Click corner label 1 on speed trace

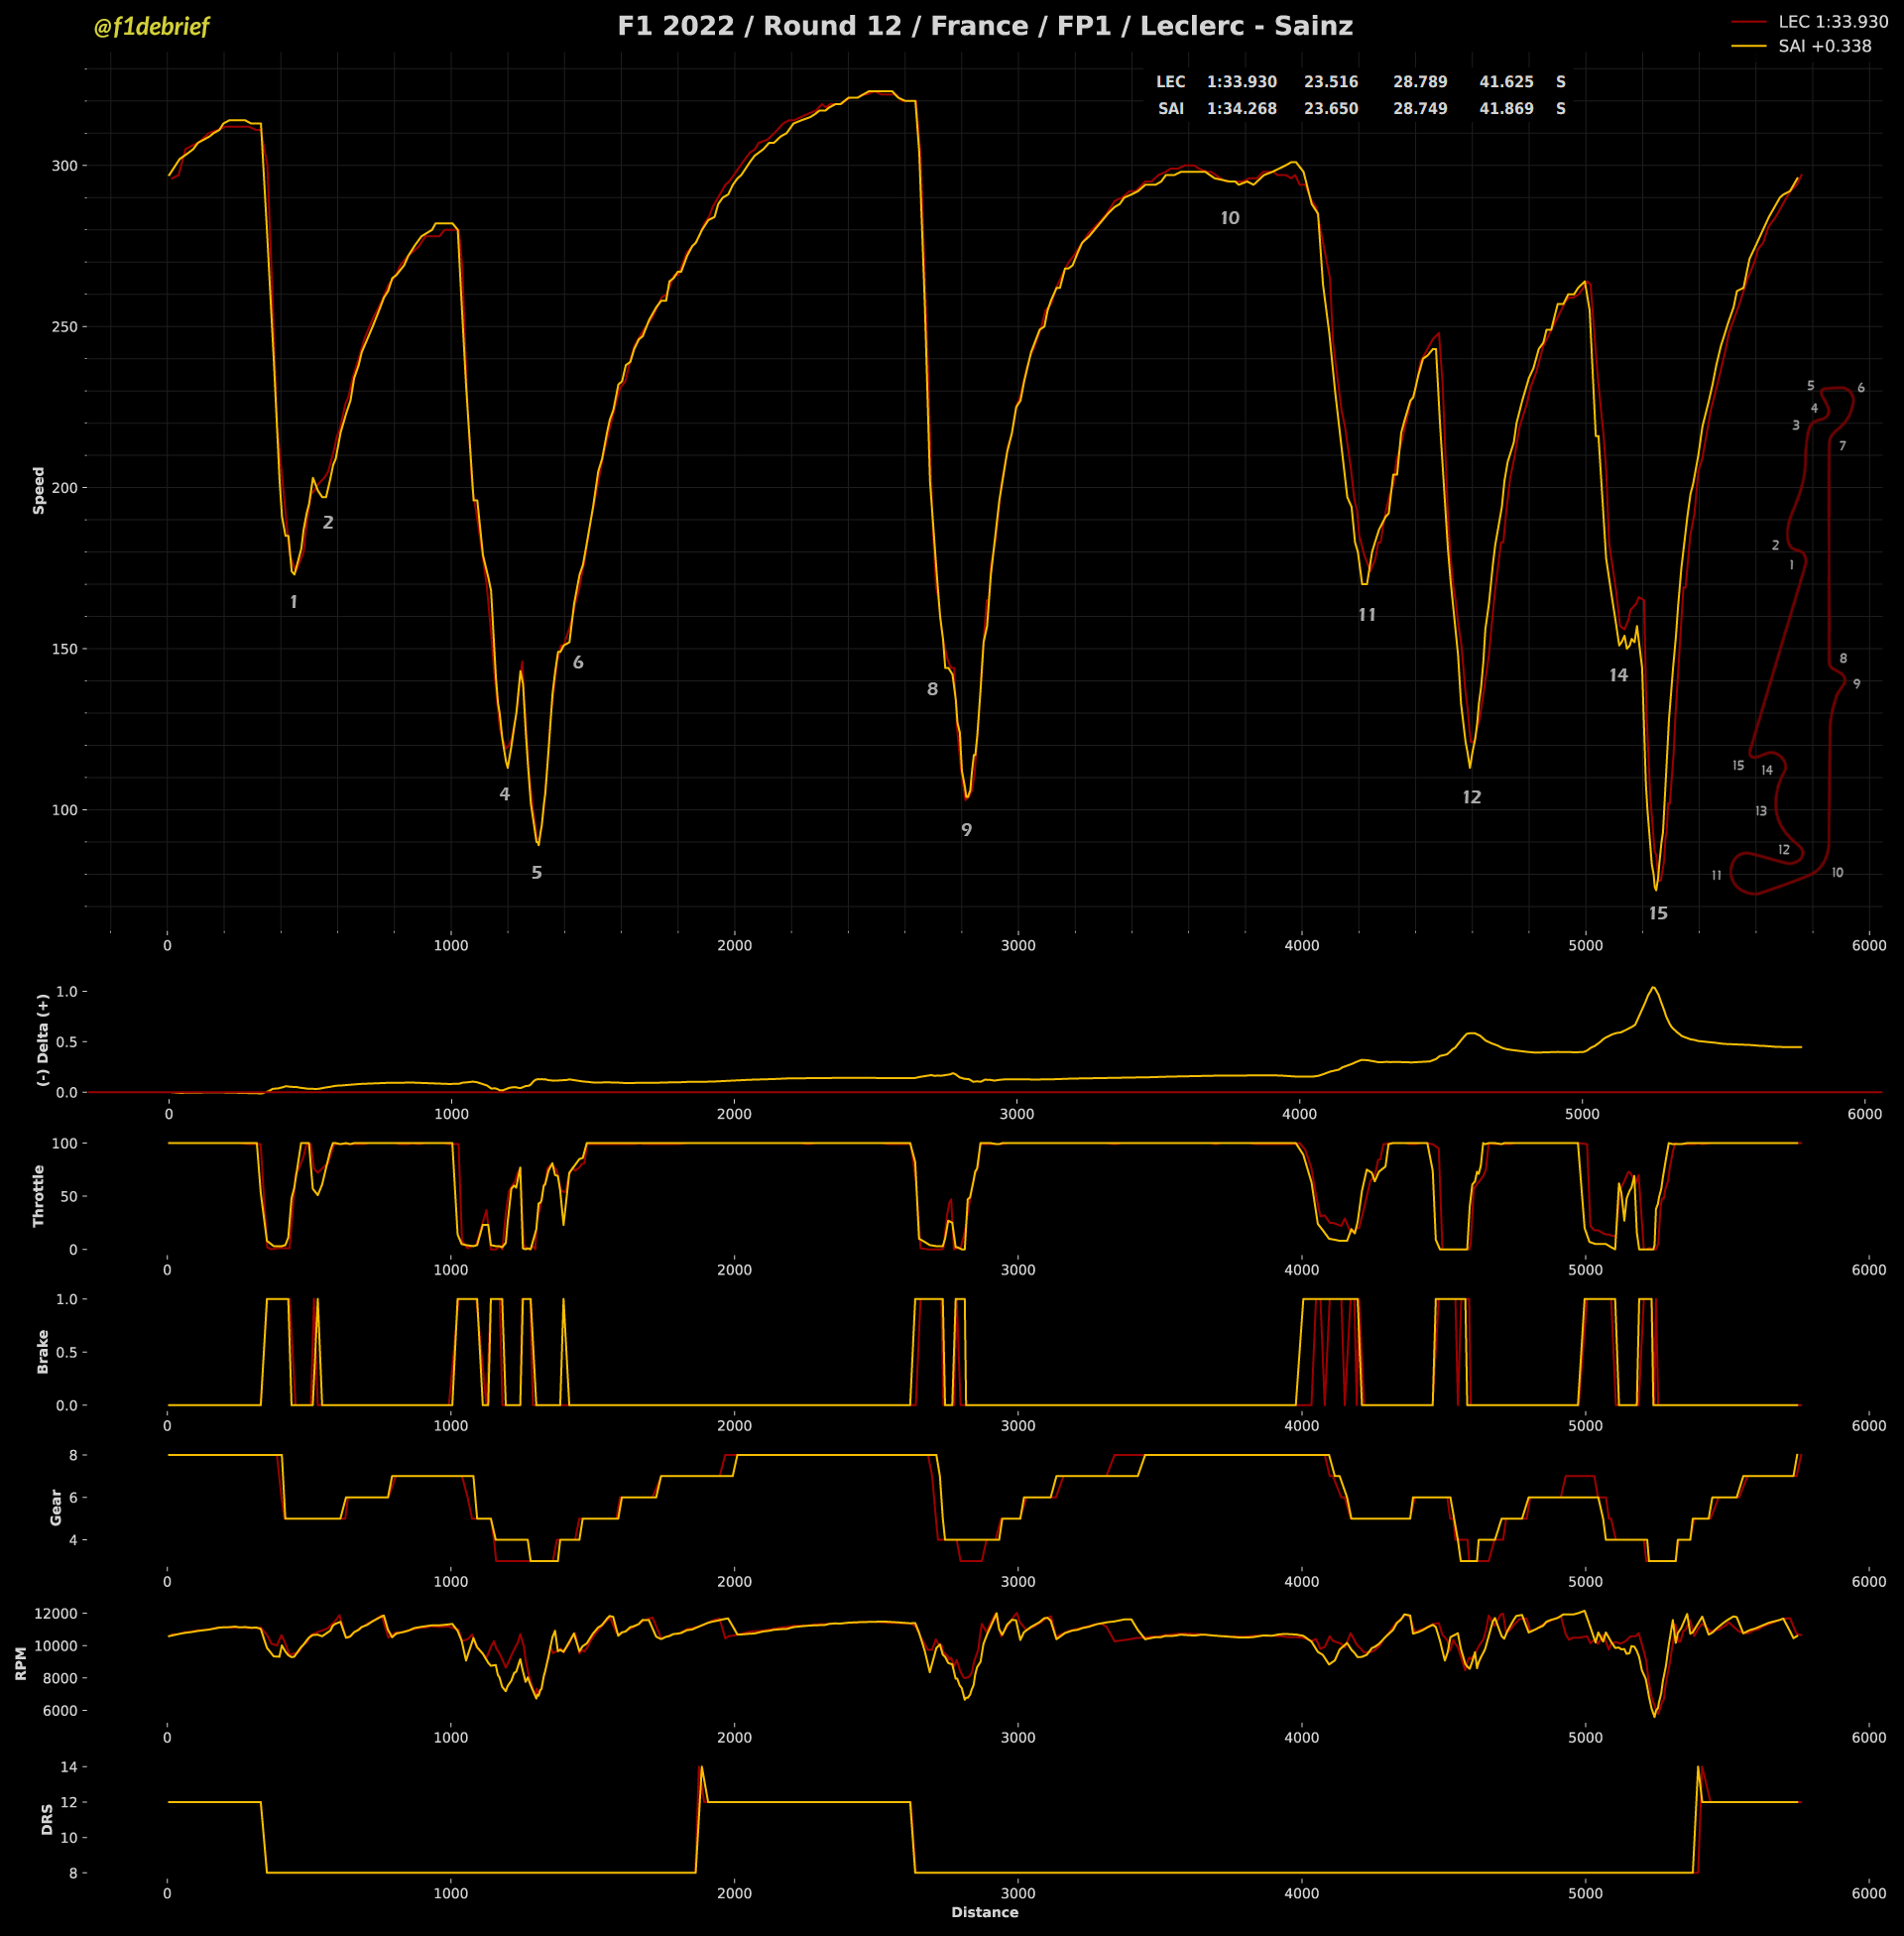(293, 602)
